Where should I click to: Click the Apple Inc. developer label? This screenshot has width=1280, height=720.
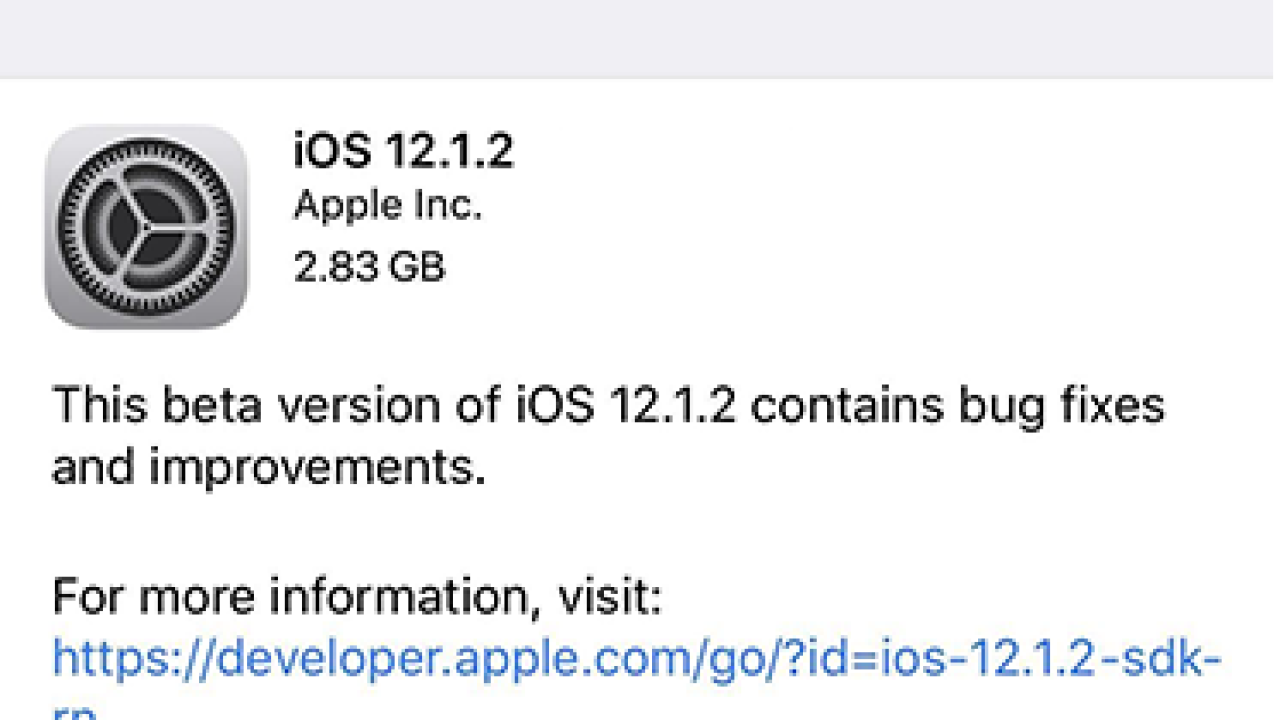pos(388,207)
